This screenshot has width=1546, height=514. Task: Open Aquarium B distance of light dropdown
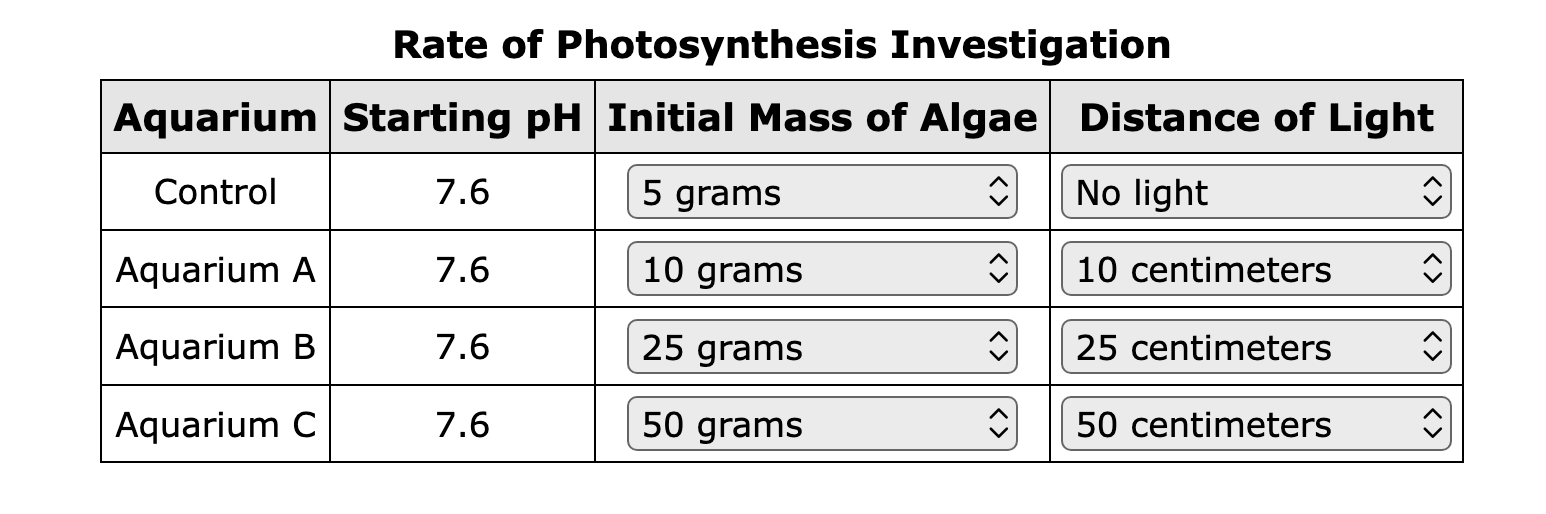point(1256,347)
